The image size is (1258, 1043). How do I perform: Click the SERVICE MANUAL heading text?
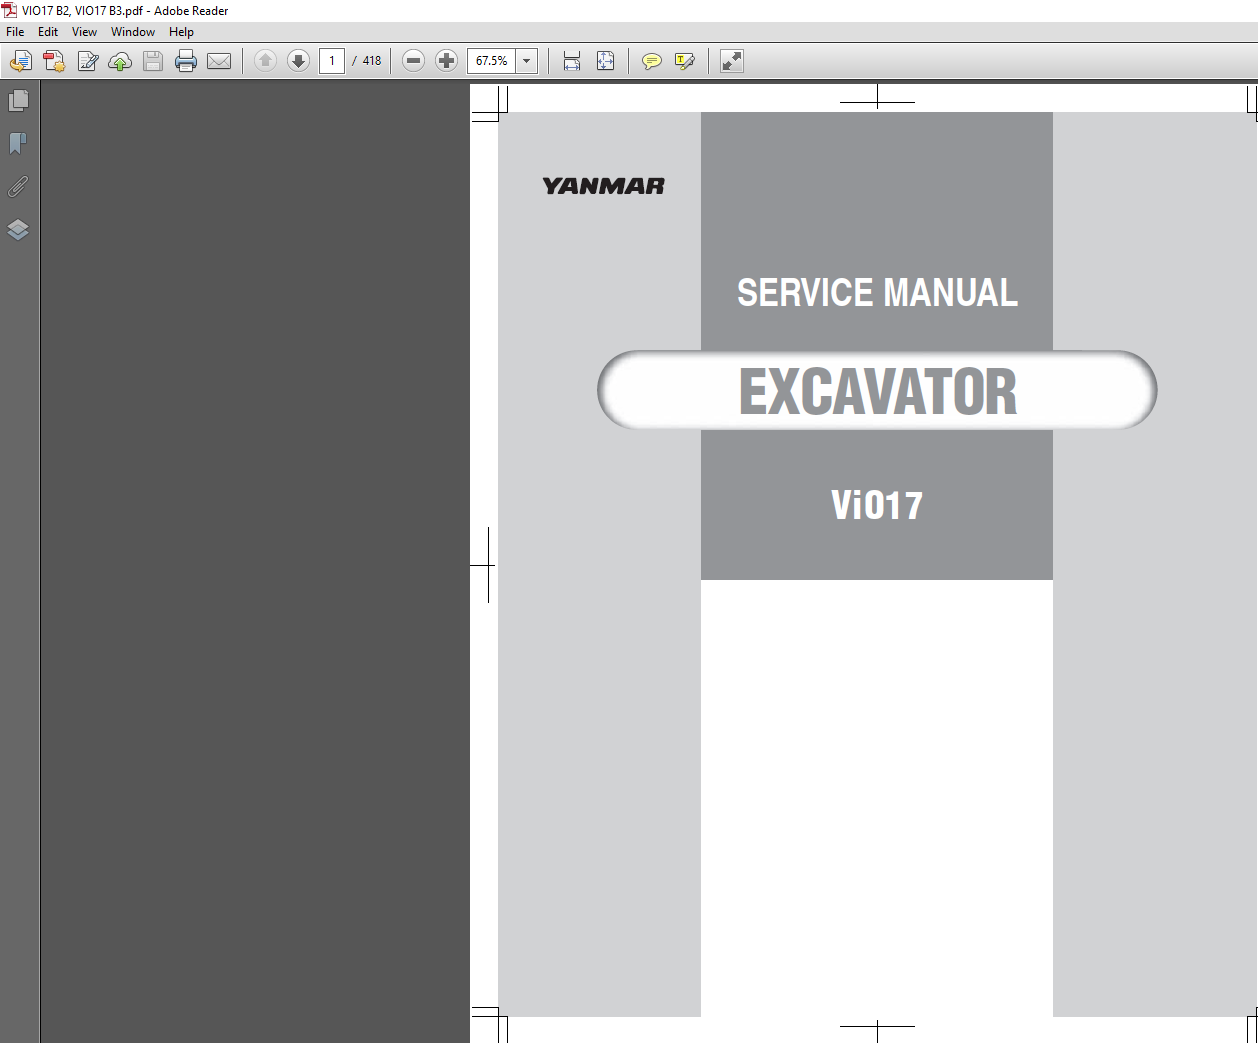click(x=877, y=292)
